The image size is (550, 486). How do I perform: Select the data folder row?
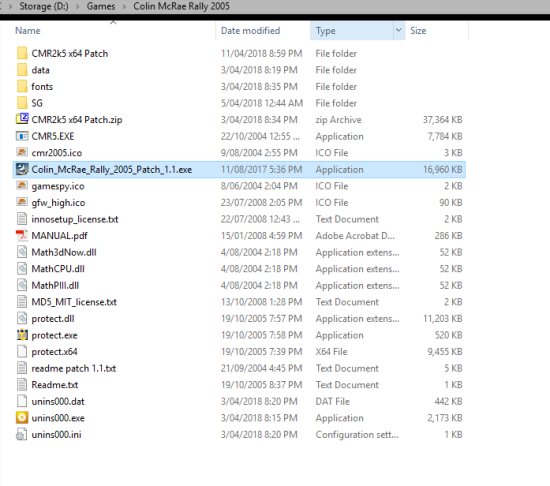239,70
